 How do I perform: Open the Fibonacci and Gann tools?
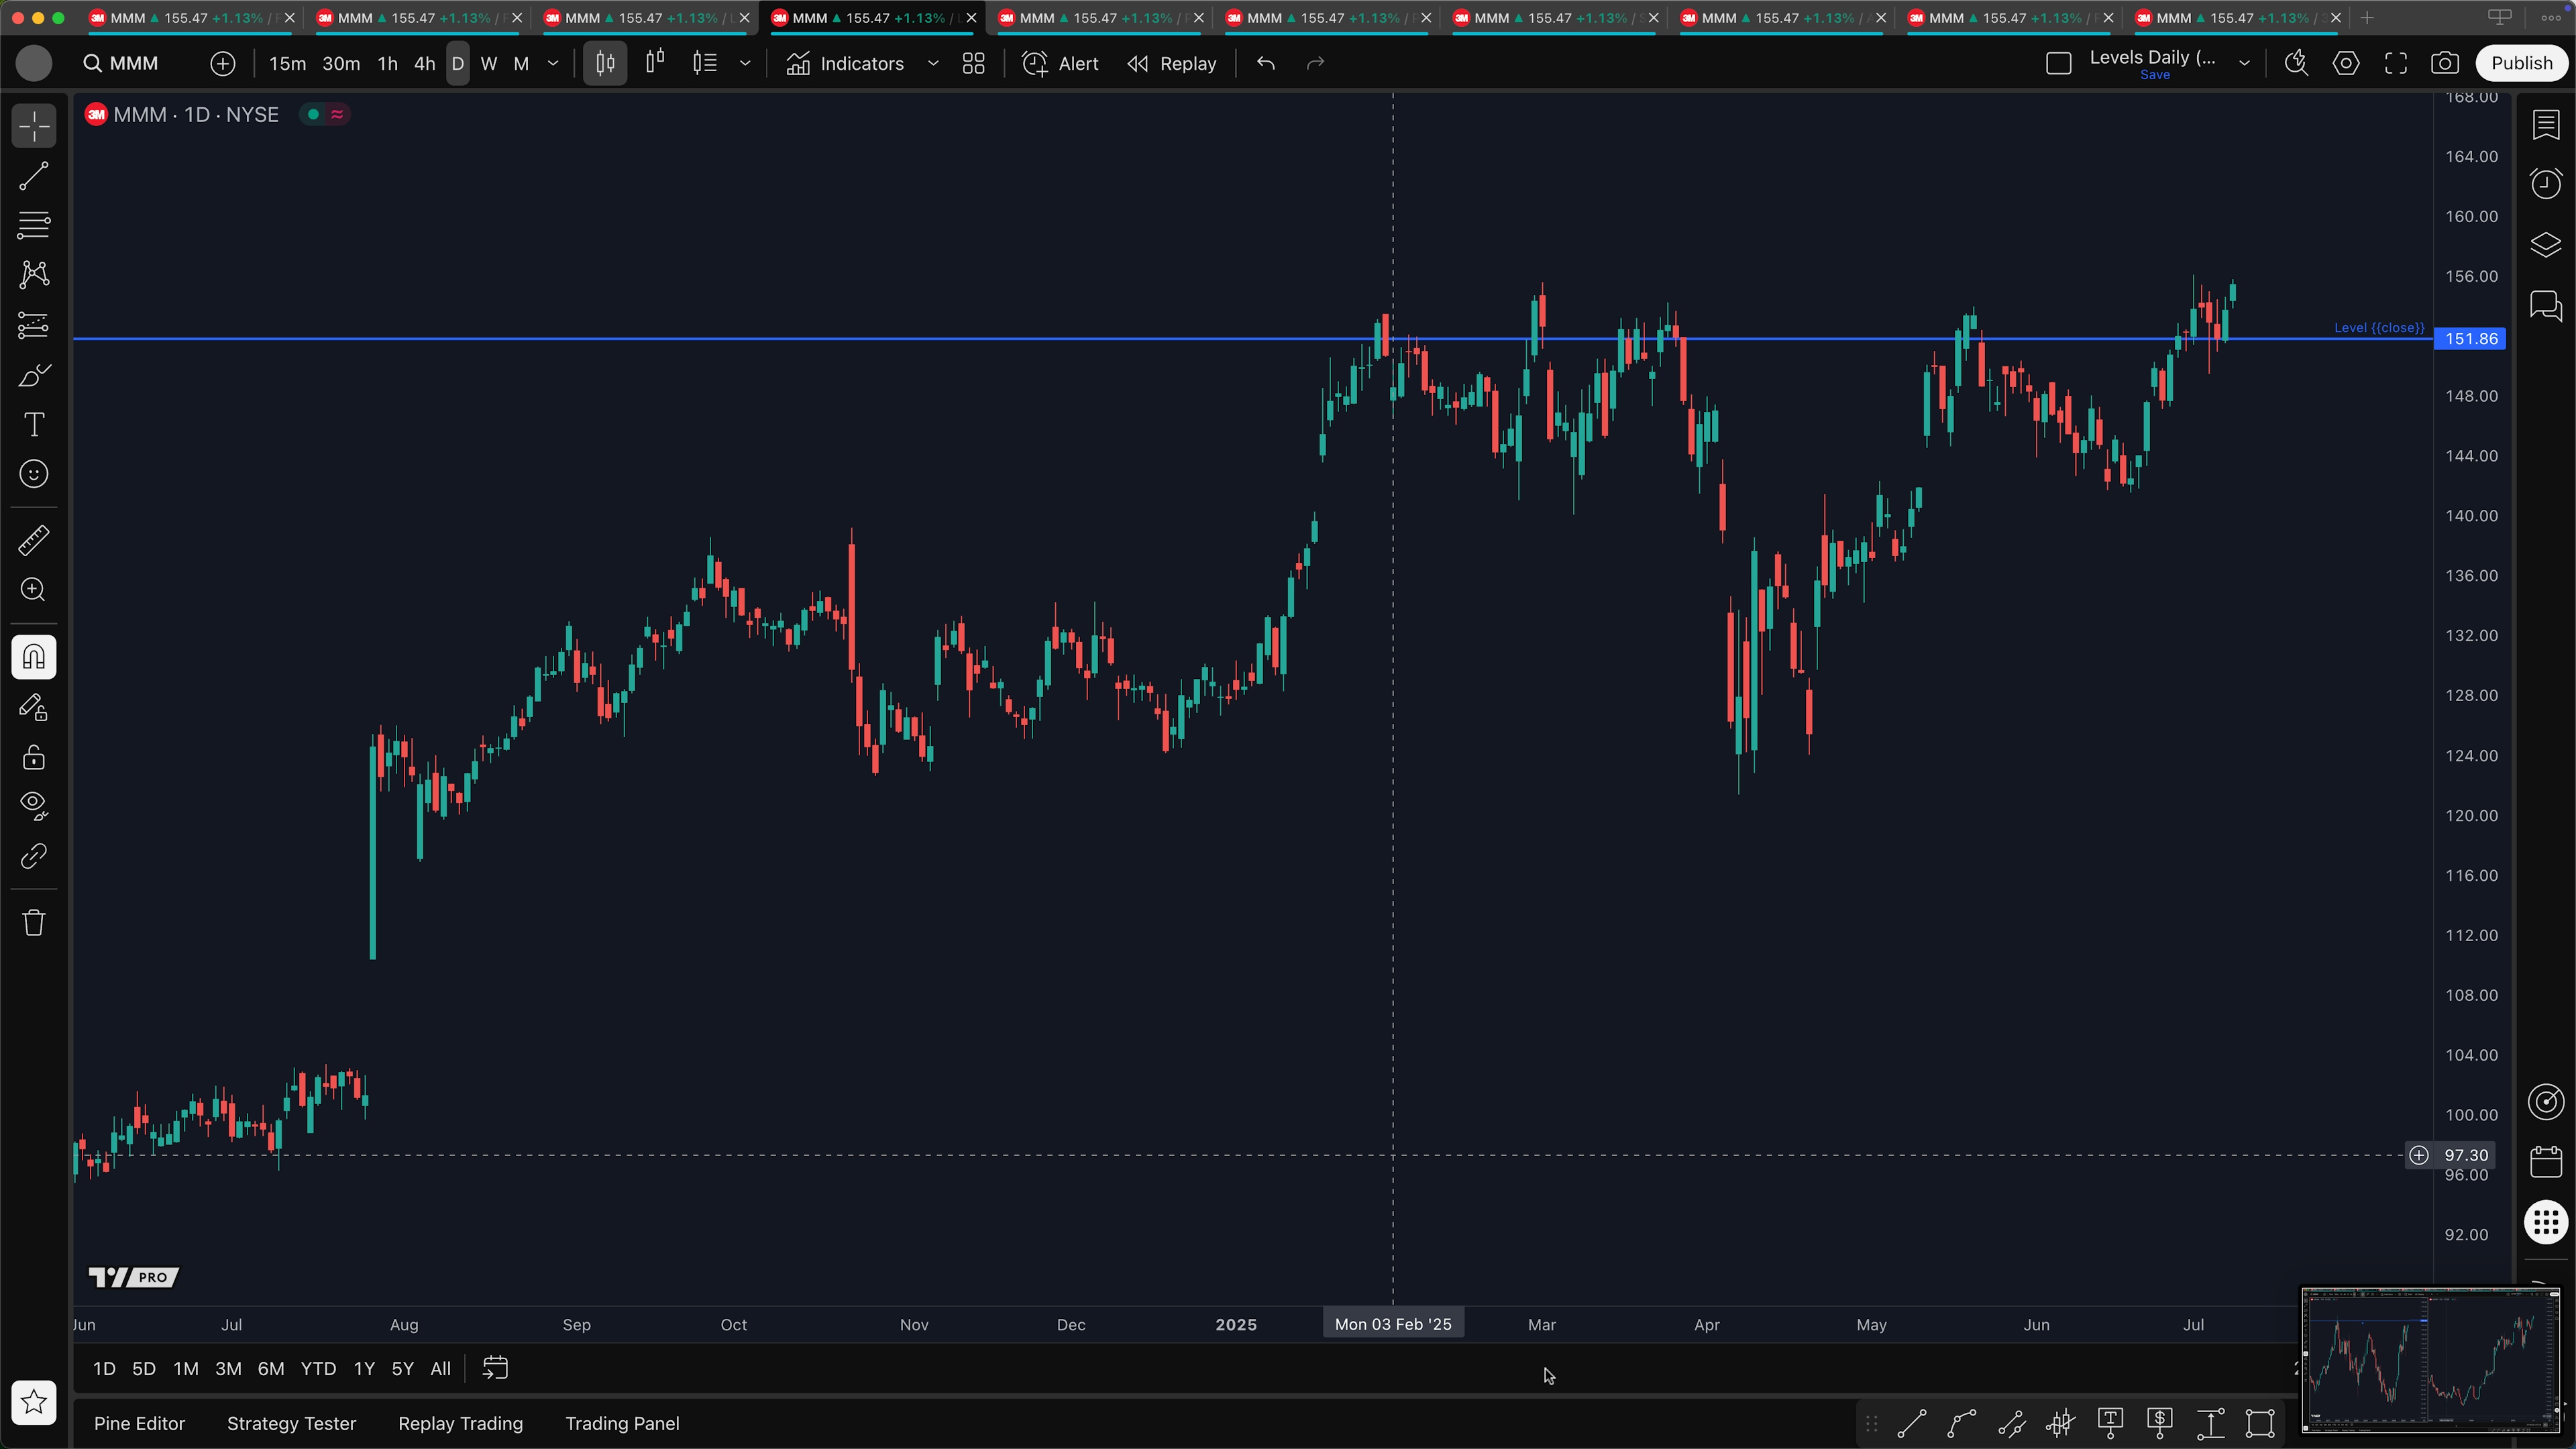pos(34,225)
